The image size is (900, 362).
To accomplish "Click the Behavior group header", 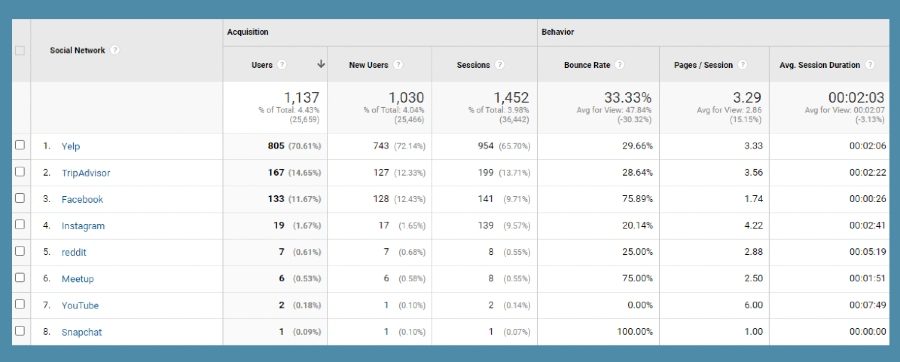I will [558, 32].
